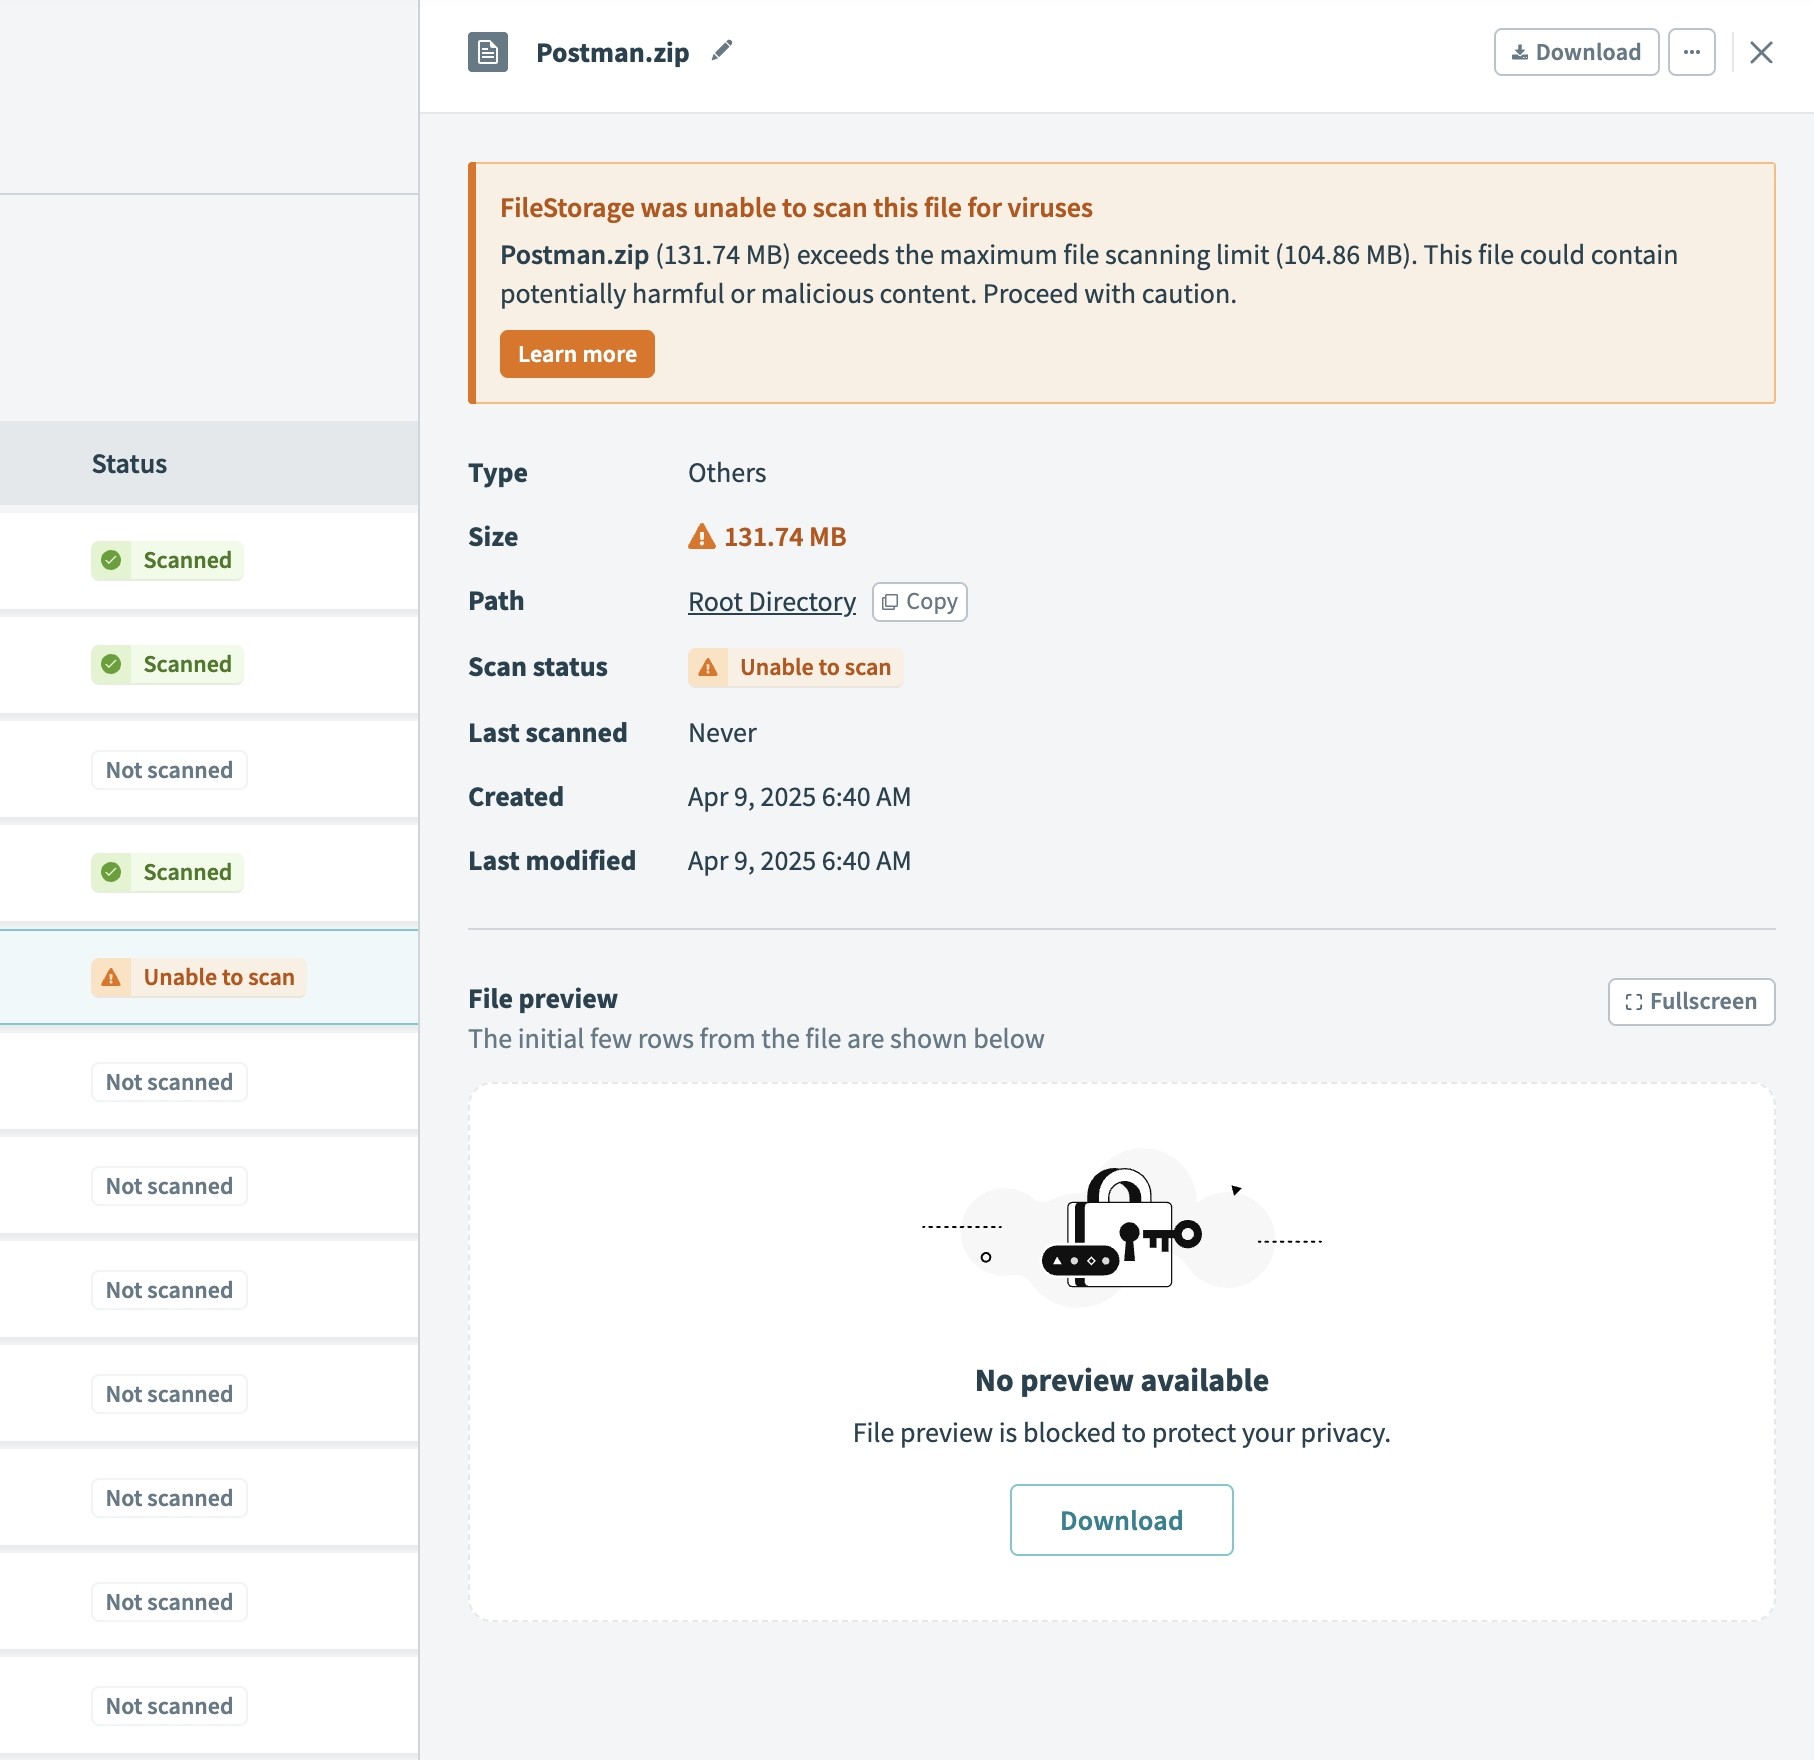
Task: Click the Download button in the preview area
Action: pos(1121,1520)
